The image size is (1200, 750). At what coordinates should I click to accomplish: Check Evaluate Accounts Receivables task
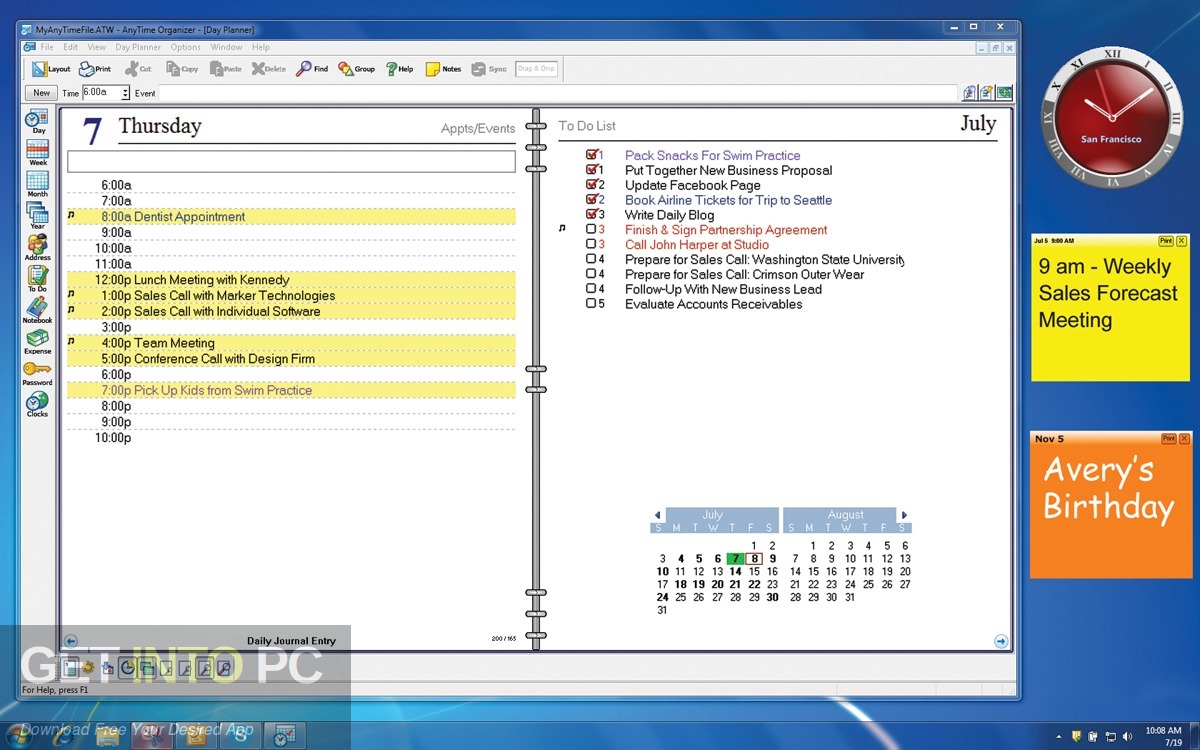click(591, 304)
